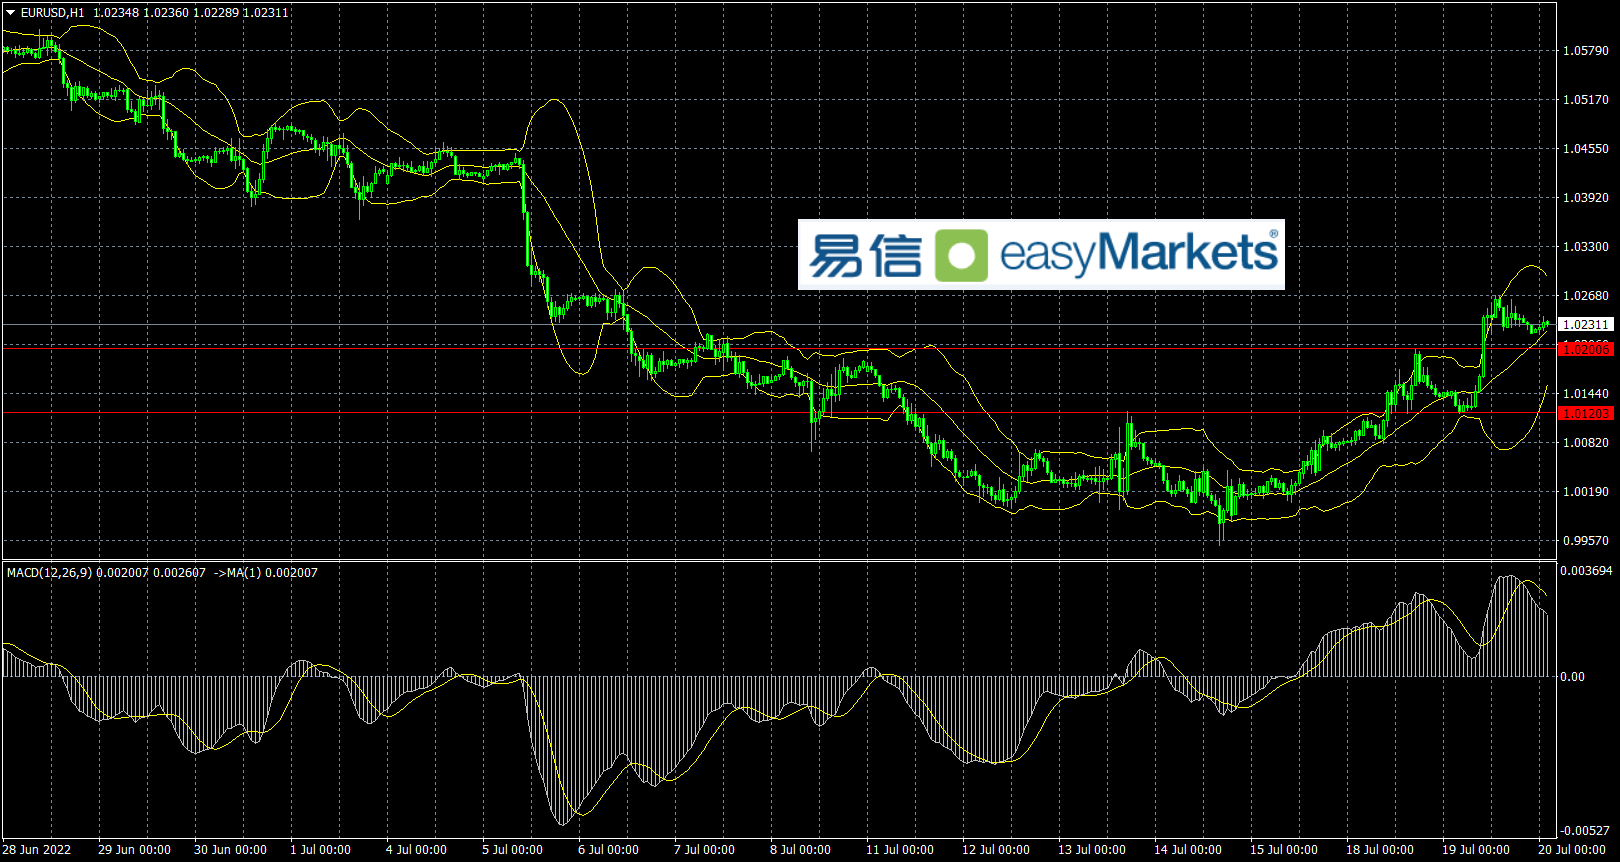
Task: Click the 12 Jul 00:00 time label
Action: coord(996,850)
